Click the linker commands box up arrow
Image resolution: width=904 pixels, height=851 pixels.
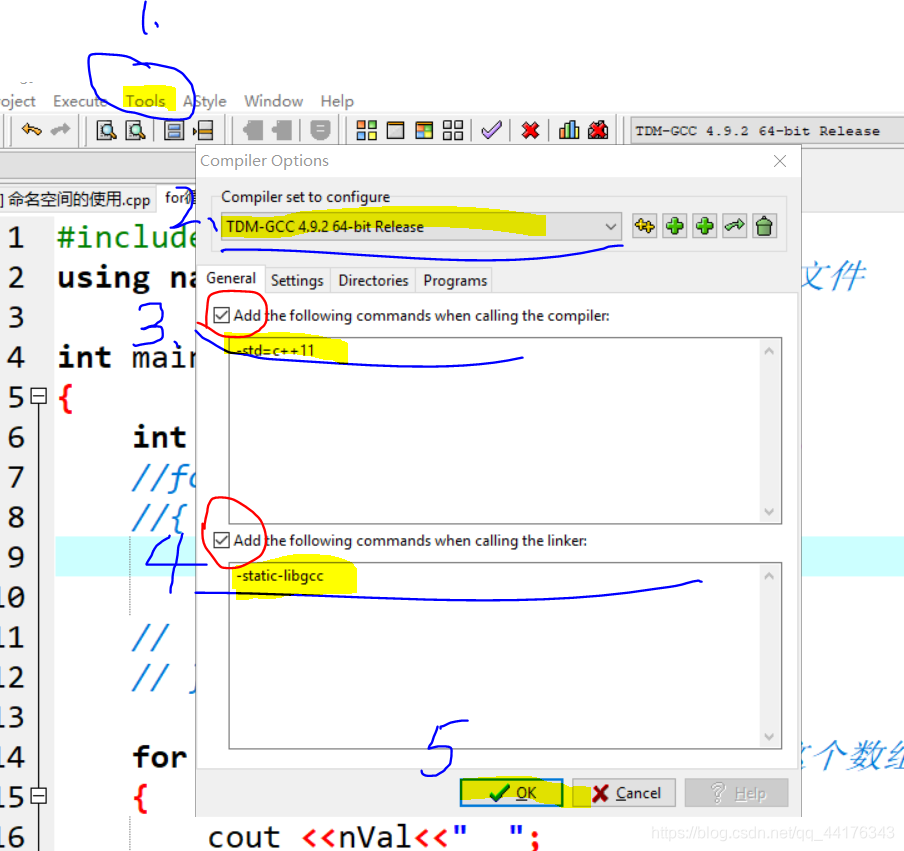click(769, 575)
